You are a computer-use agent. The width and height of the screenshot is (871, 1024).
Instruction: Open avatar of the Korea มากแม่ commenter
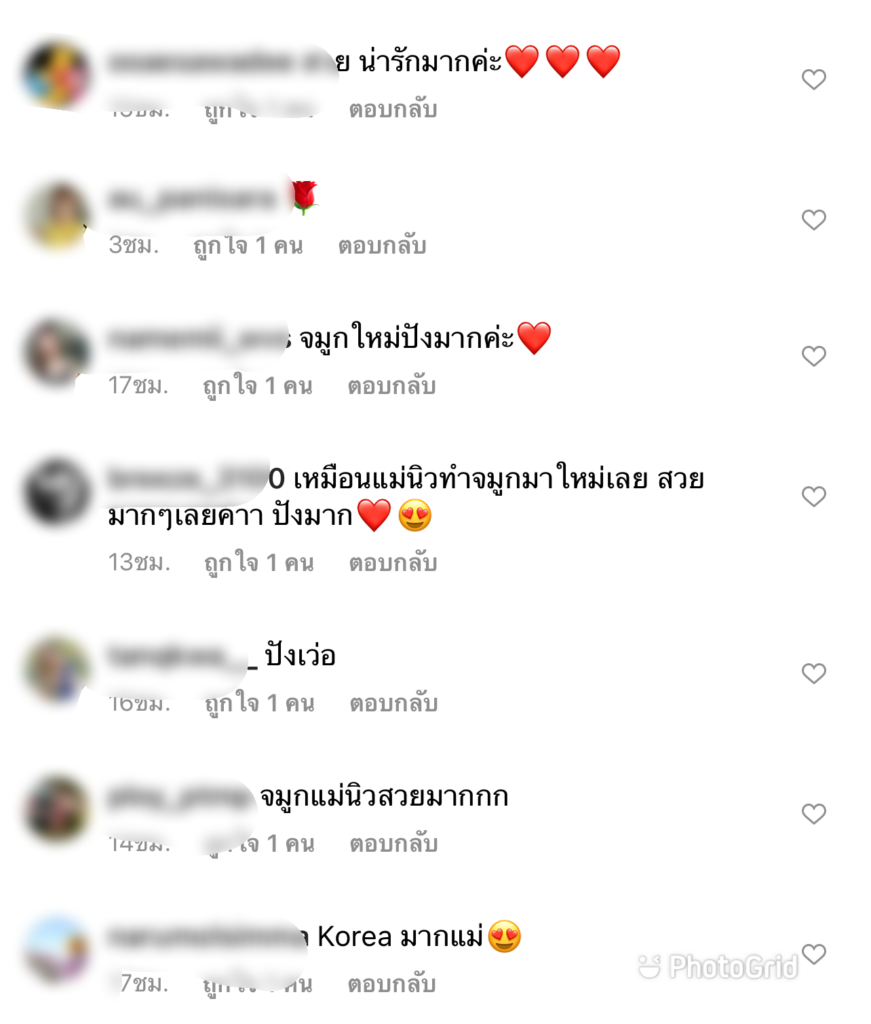click(56, 950)
